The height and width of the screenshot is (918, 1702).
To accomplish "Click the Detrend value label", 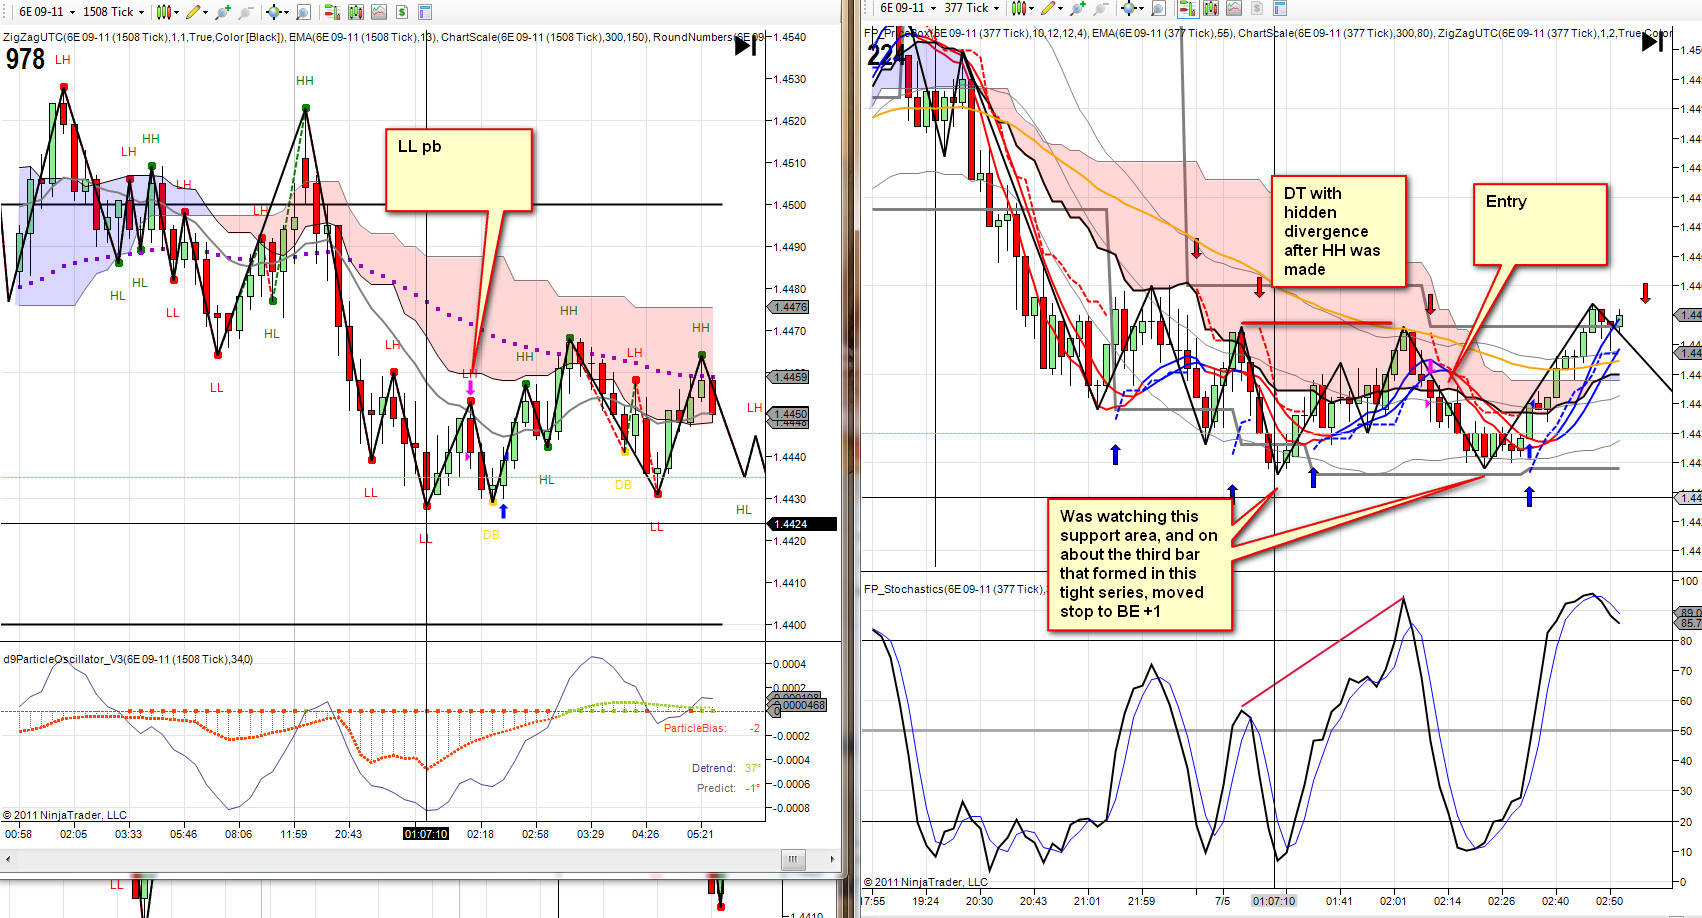I will [x=726, y=768].
